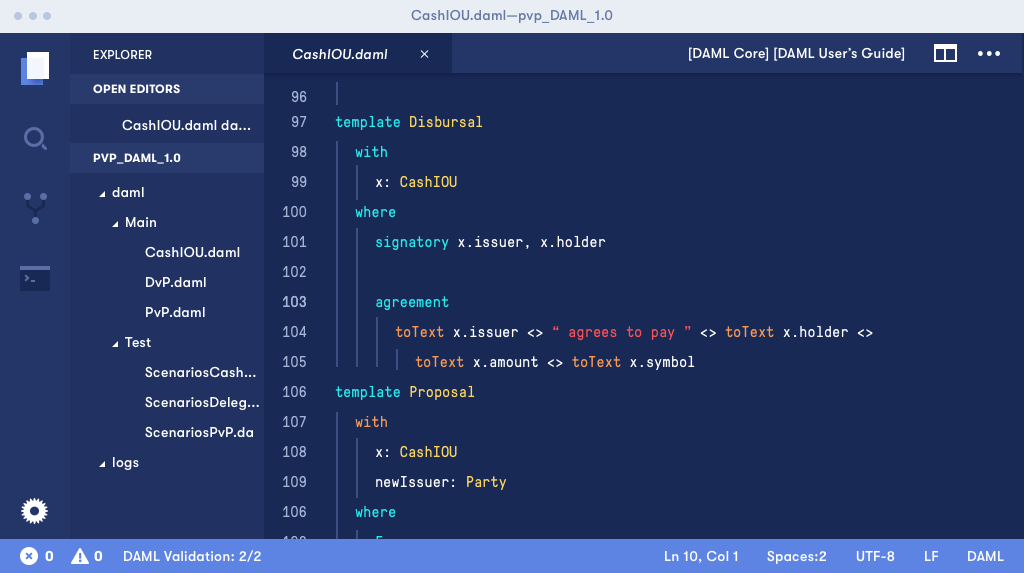Open the more actions ellipsis menu

pyautogui.click(x=989, y=54)
